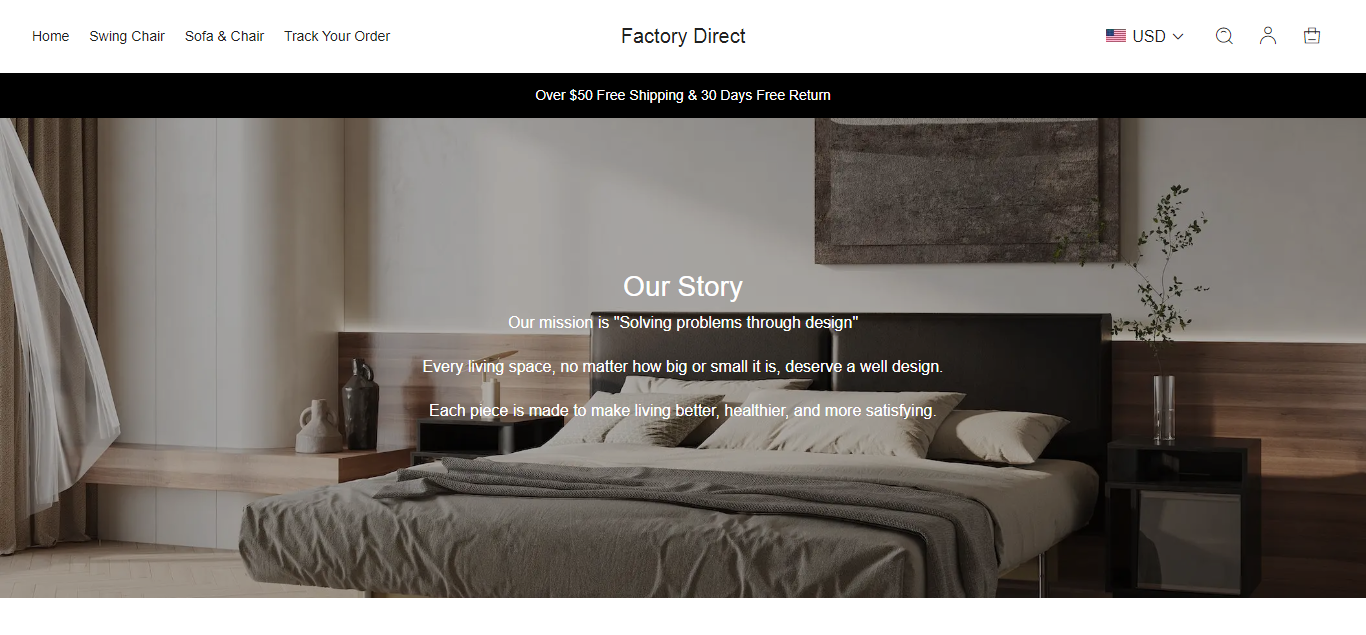1366x635 pixels.
Task: Expand the currency chevron arrow beside USD
Action: (x=1178, y=36)
